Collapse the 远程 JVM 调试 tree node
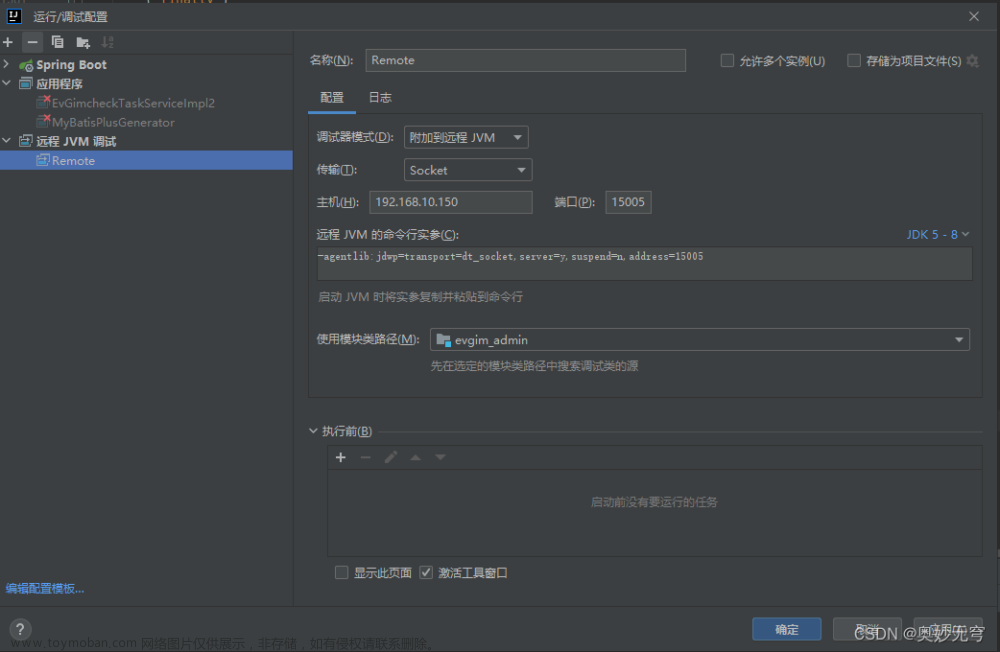Screen dimensions: 1000x652 [x=6, y=141]
